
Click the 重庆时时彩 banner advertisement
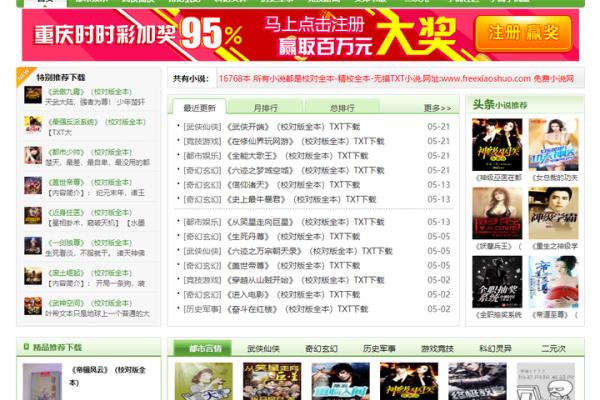[x=300, y=35]
